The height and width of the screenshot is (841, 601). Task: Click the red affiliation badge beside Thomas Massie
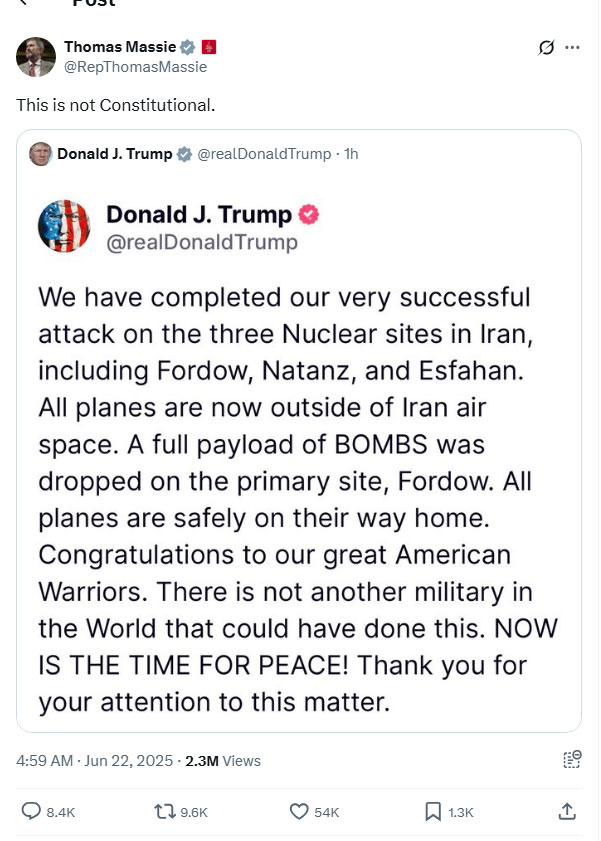209,47
